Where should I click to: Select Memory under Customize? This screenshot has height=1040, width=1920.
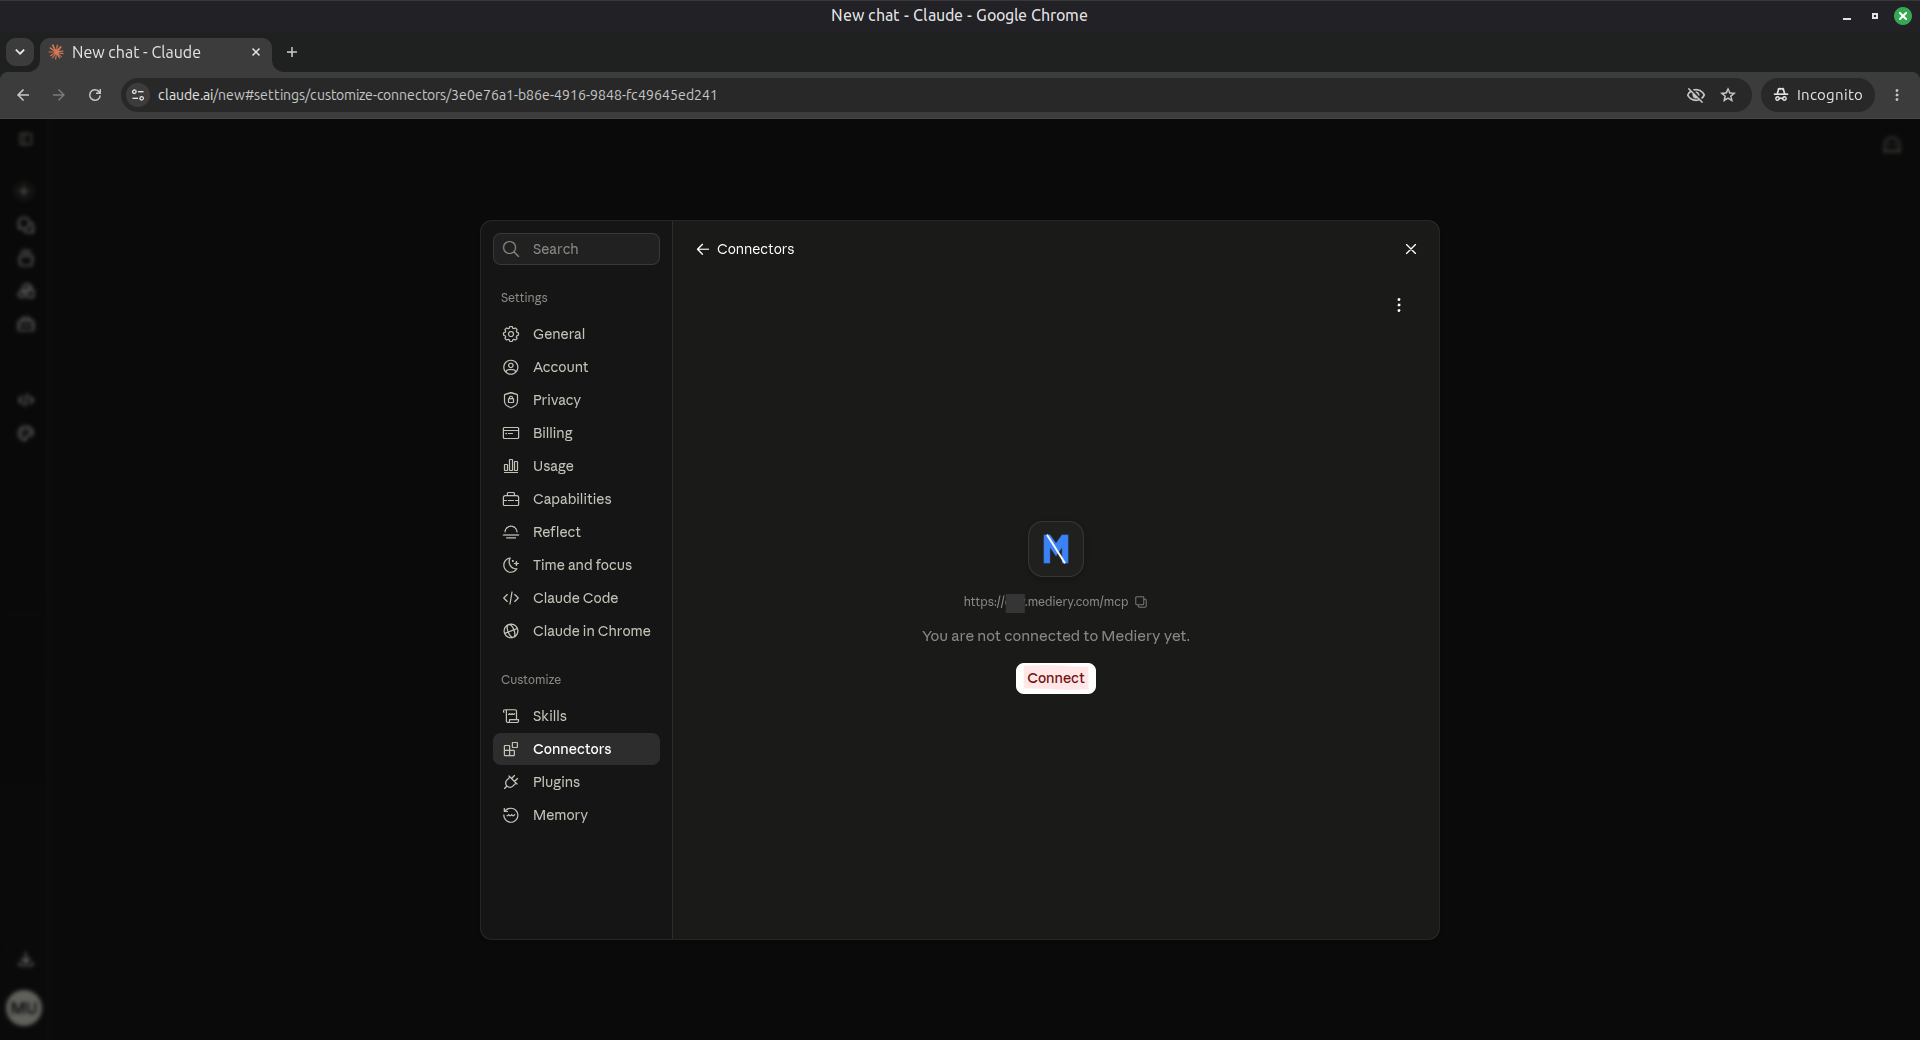pos(576,815)
